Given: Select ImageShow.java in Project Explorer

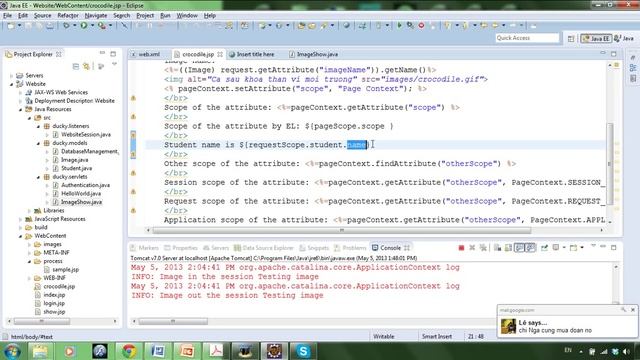Looking at the screenshot, I should click(x=81, y=202).
